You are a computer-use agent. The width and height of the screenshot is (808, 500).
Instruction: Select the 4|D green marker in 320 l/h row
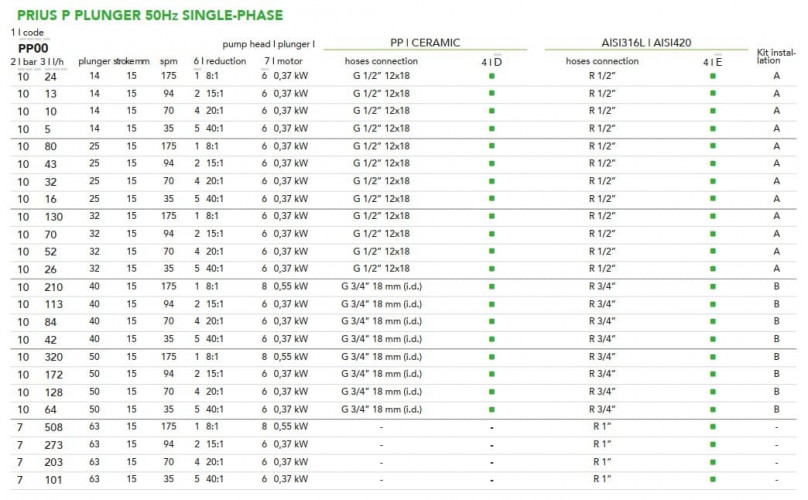(491, 357)
